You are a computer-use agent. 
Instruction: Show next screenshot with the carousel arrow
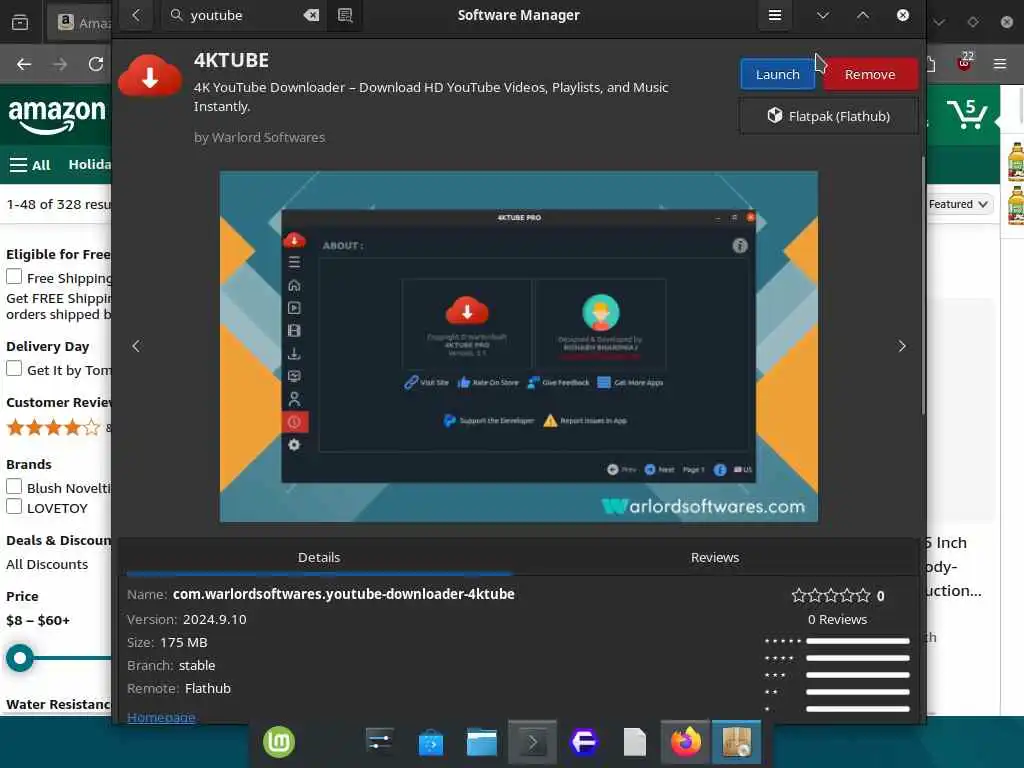902,346
